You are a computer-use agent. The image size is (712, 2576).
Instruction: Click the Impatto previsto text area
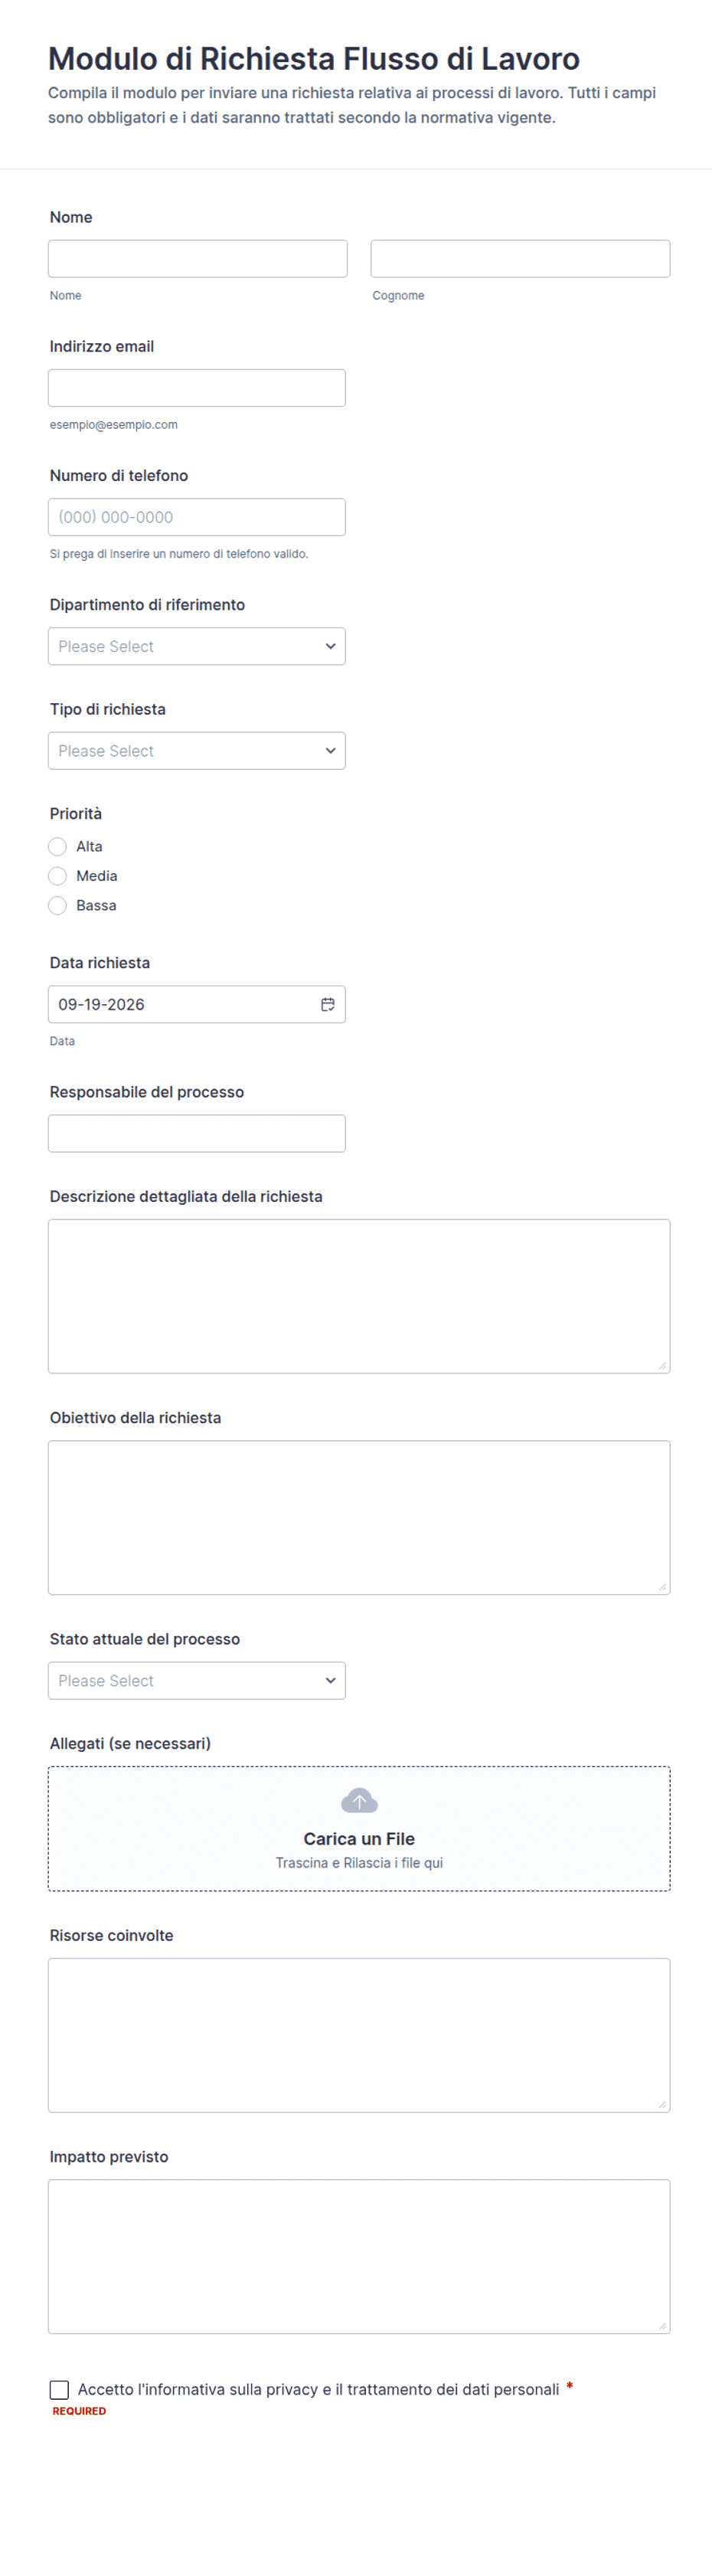pyautogui.click(x=359, y=2256)
